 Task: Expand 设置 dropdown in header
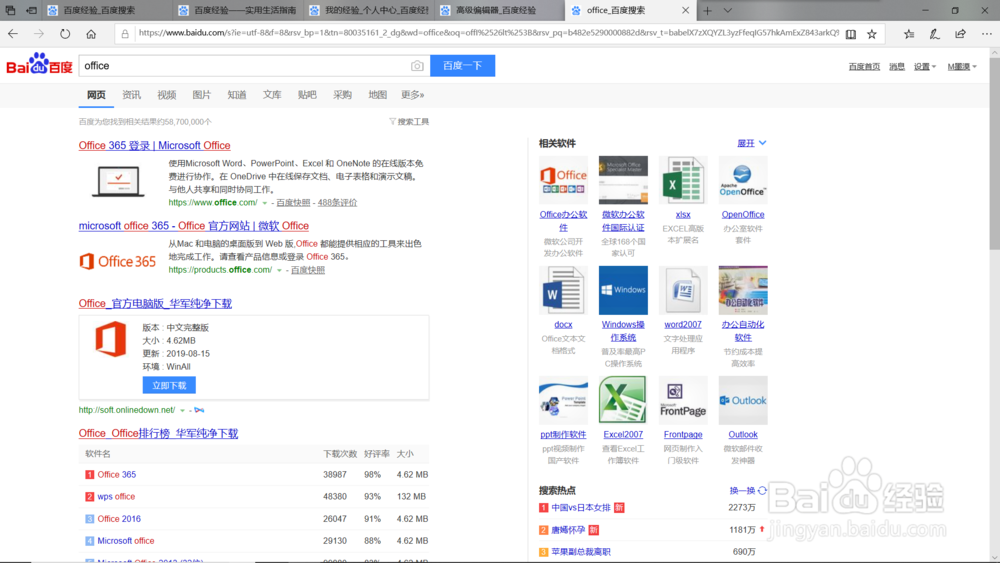click(x=925, y=66)
